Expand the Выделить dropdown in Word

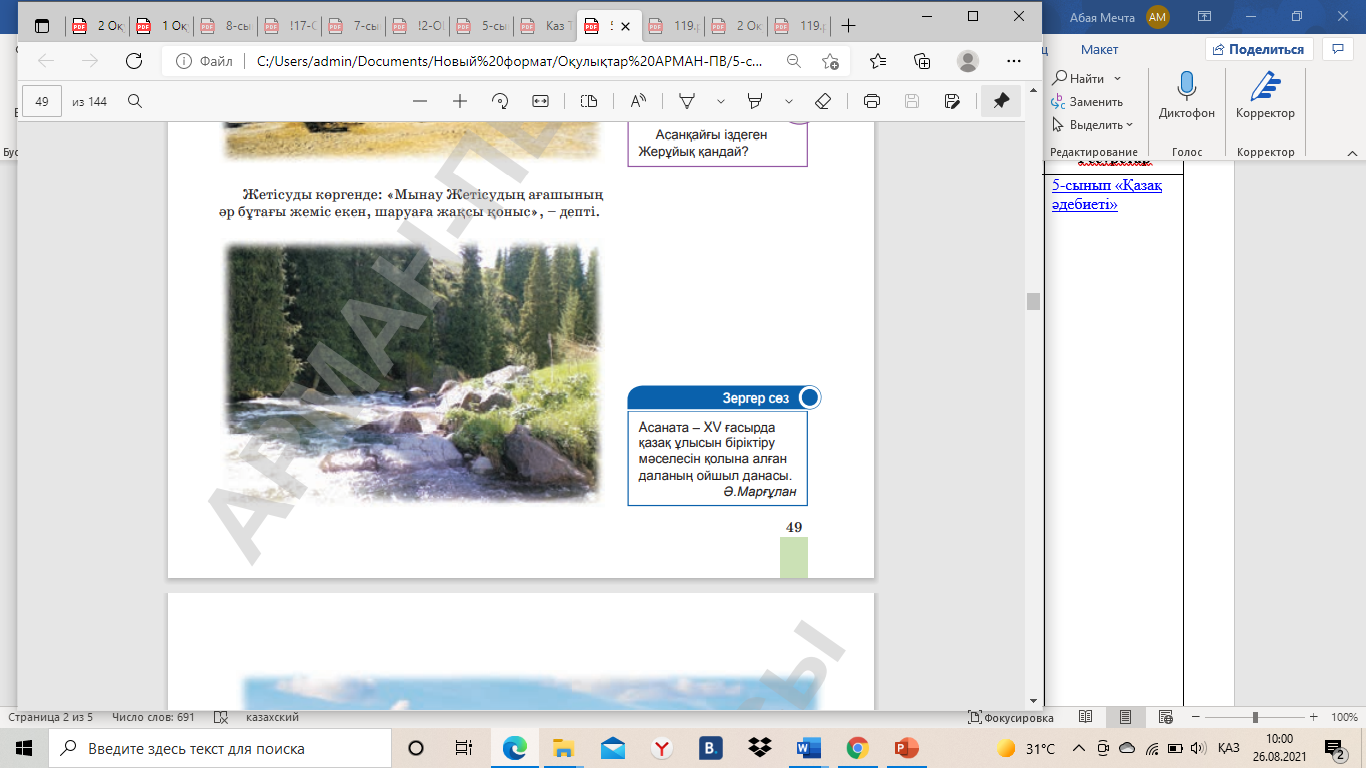[1129, 125]
